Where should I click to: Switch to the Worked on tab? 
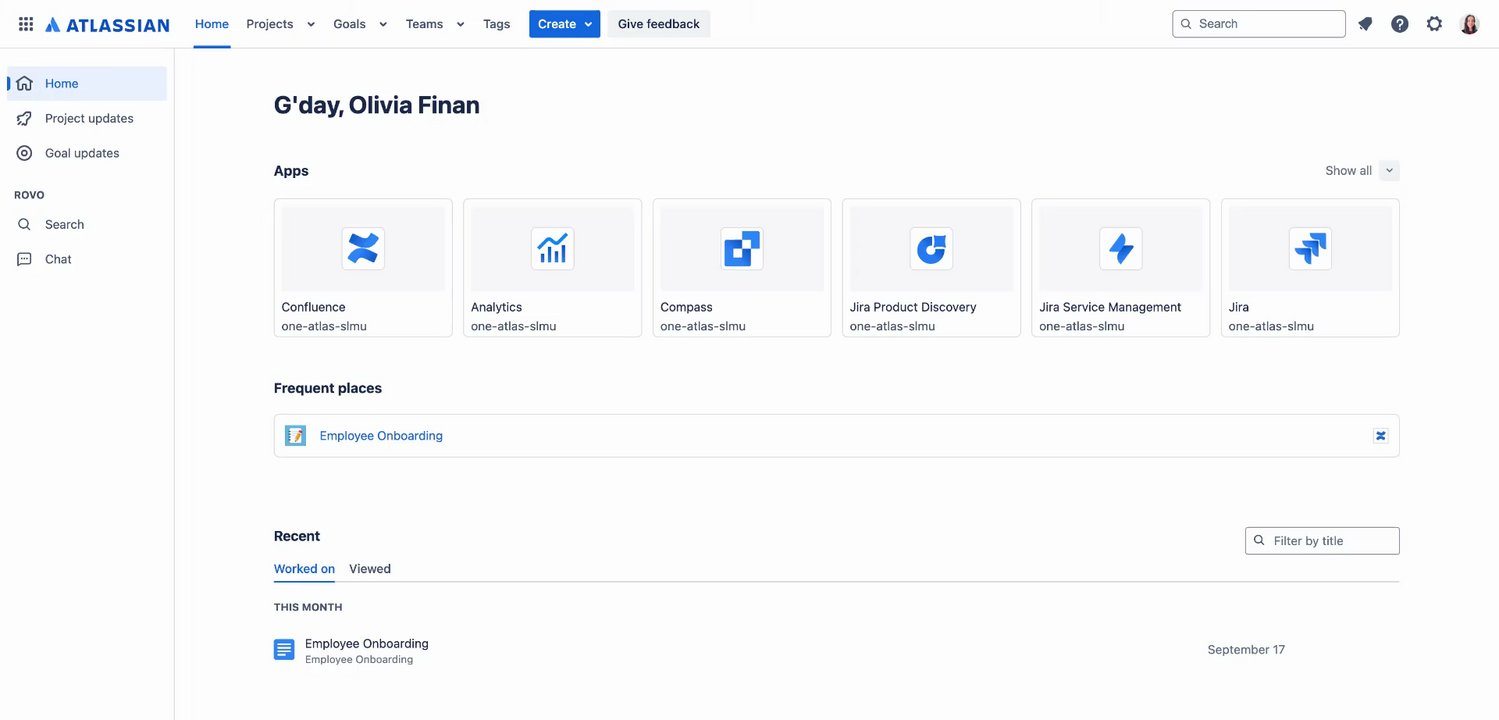click(x=304, y=569)
